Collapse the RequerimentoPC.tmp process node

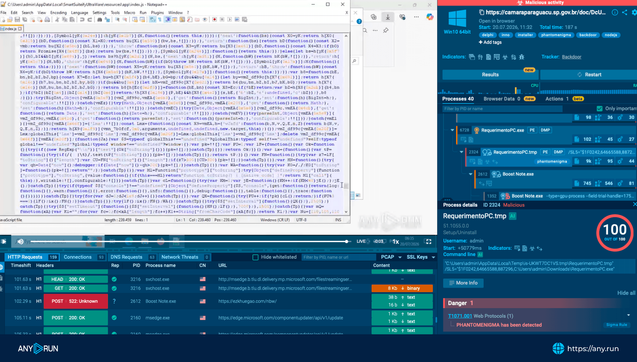462,152
